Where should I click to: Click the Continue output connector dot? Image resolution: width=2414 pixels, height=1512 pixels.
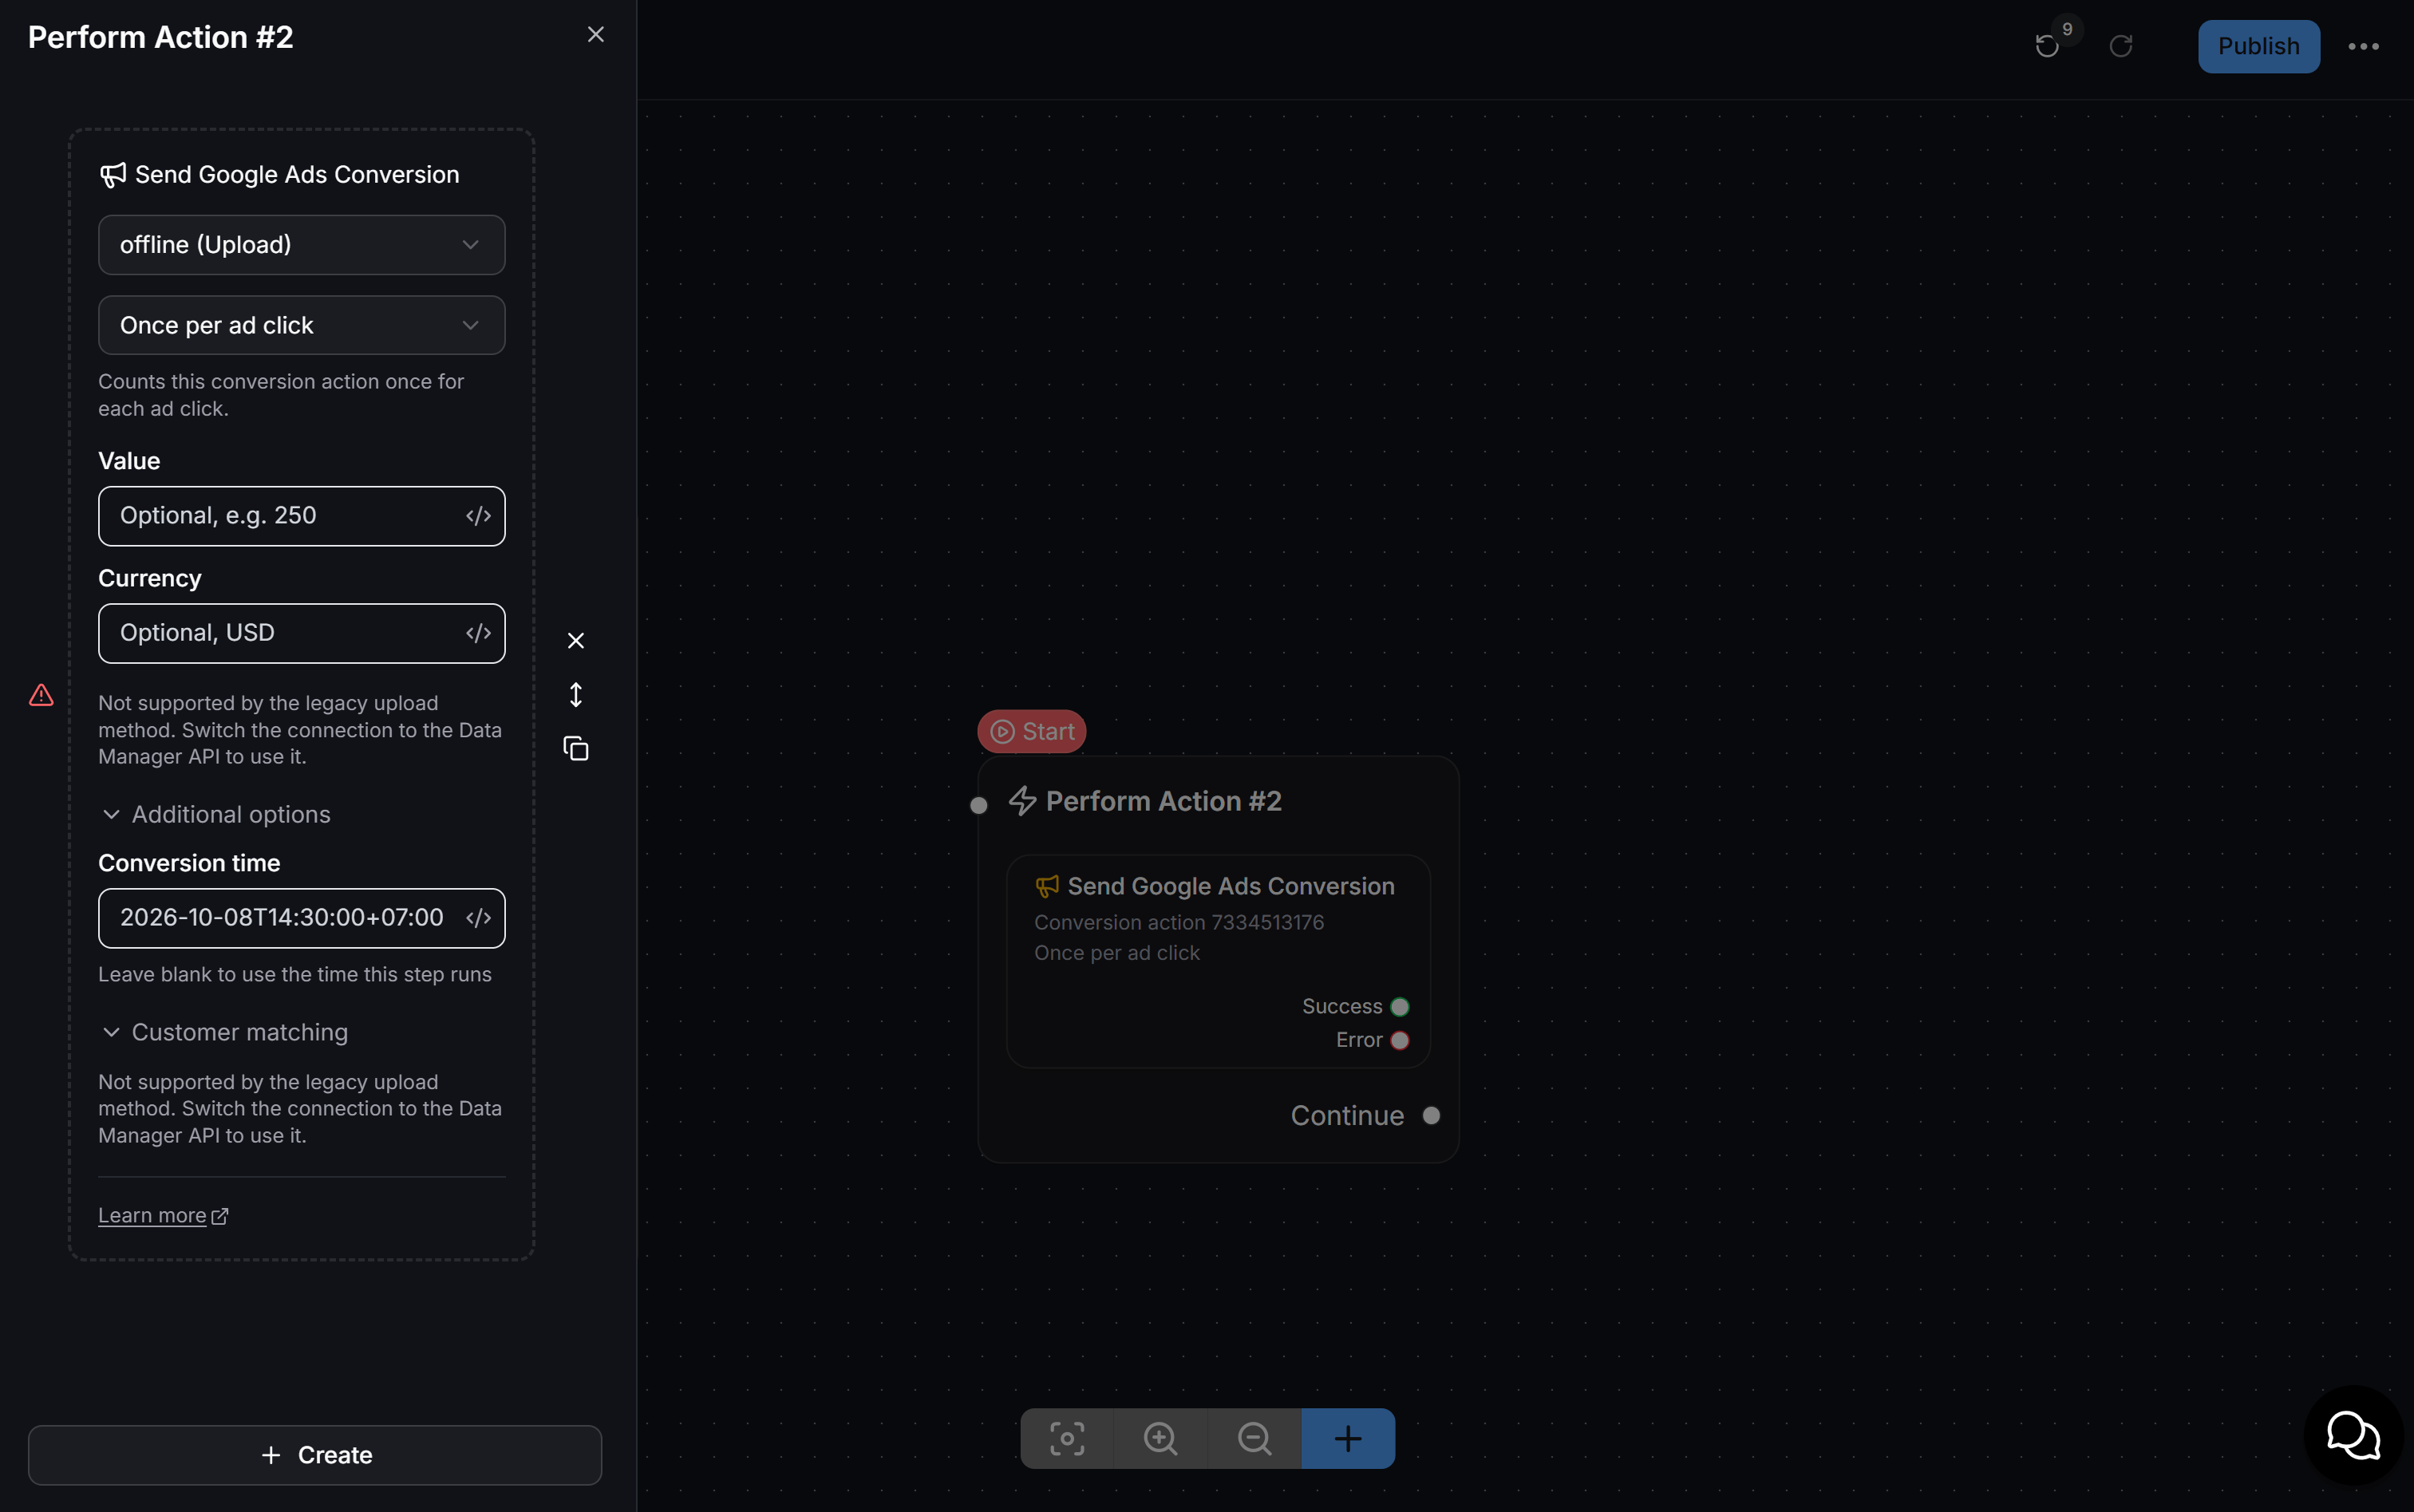click(x=1431, y=1115)
